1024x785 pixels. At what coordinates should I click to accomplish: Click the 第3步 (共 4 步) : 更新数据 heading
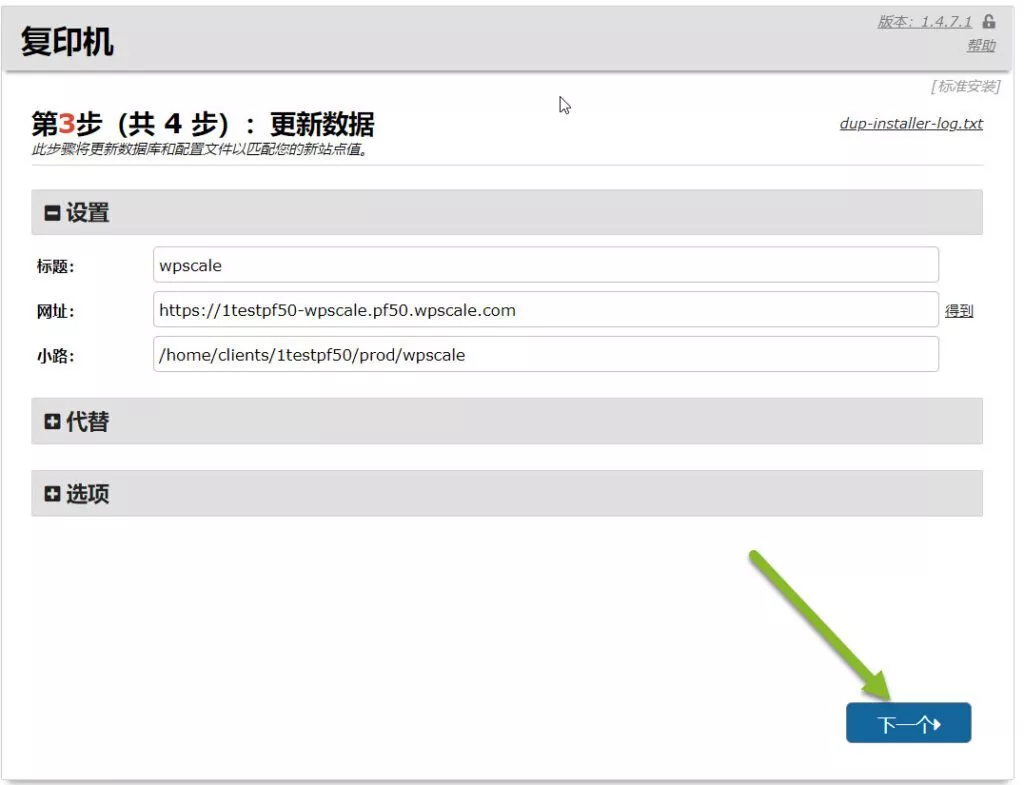[203, 123]
